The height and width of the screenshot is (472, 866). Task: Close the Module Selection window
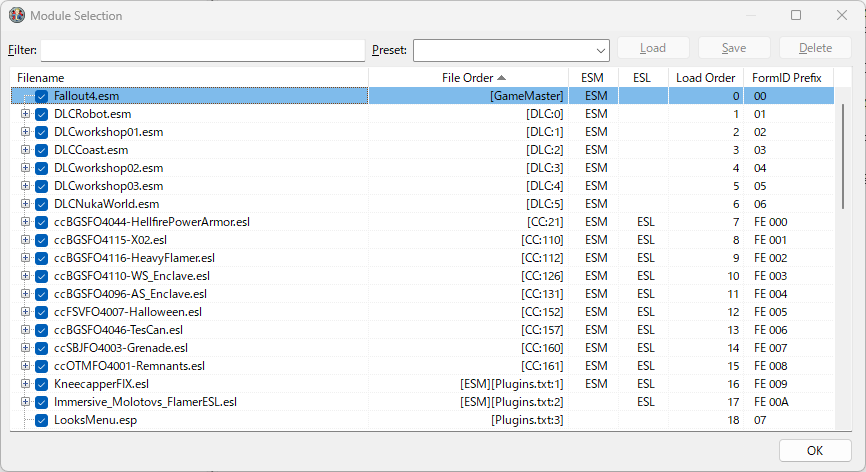click(842, 15)
